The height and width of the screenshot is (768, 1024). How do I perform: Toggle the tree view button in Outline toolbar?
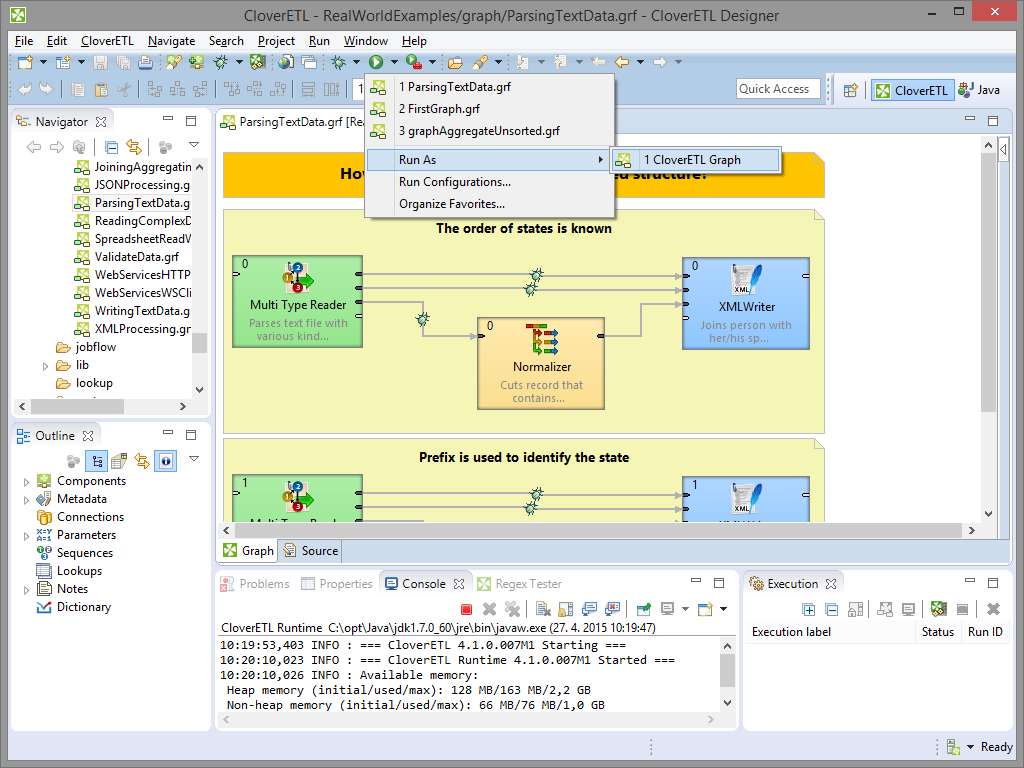coord(97,461)
